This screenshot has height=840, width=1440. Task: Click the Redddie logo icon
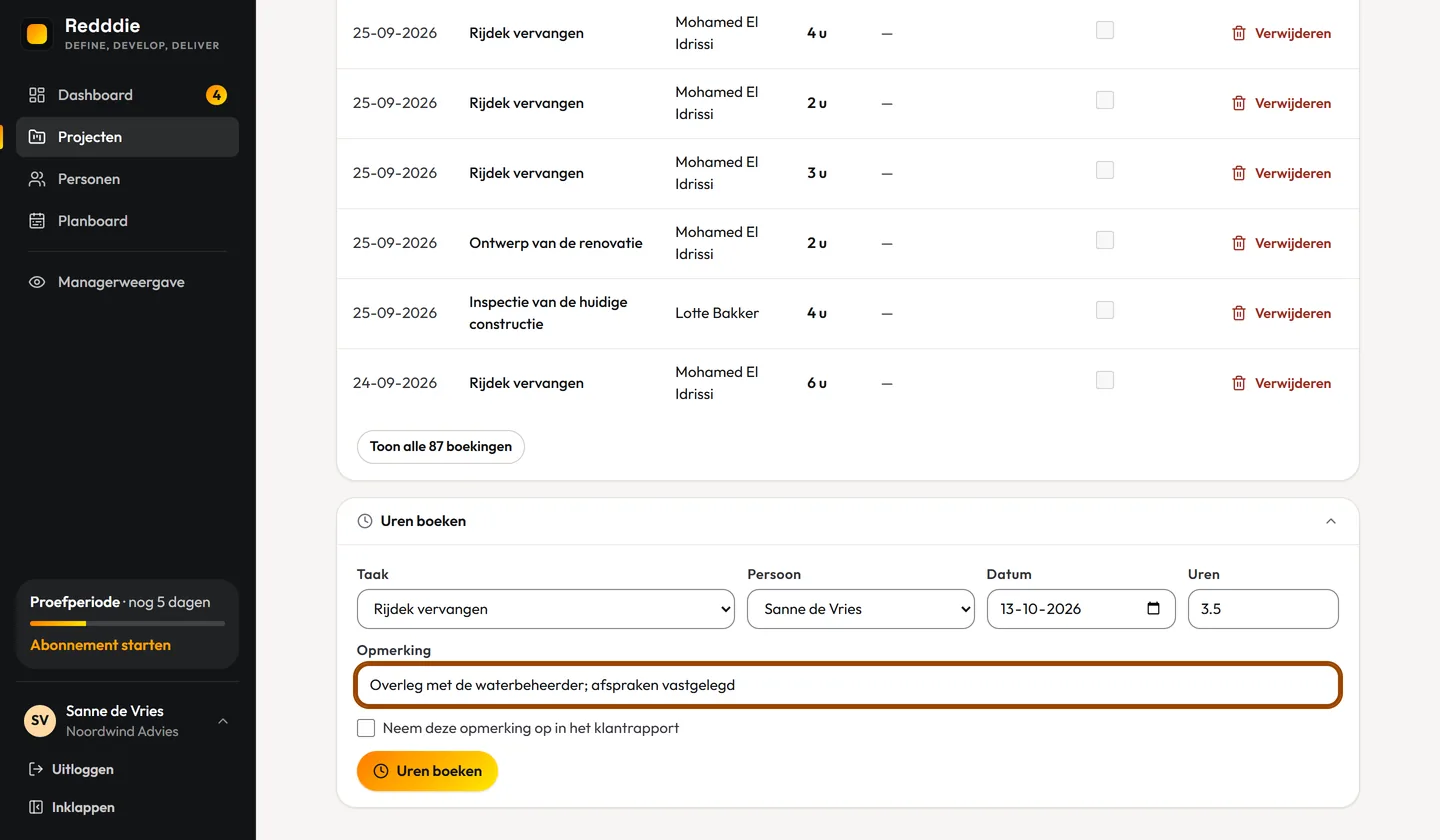(37, 34)
